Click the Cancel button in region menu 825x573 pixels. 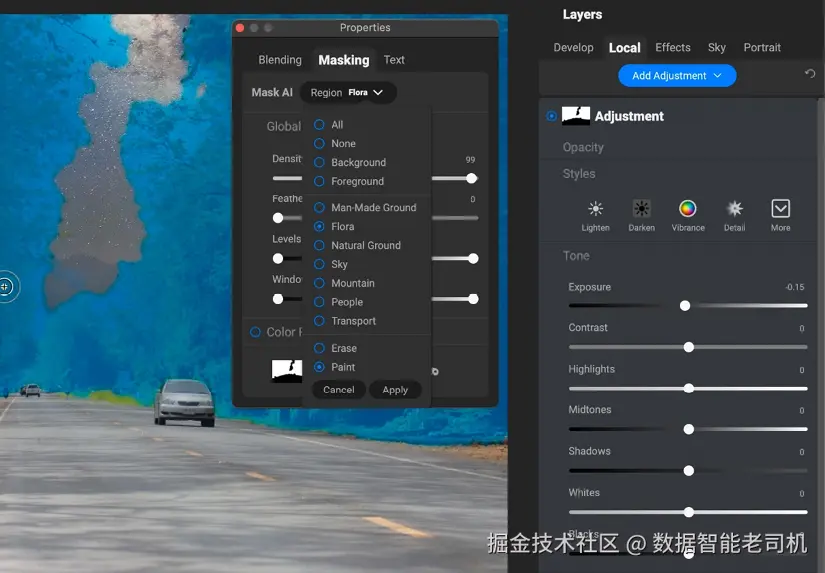(x=338, y=390)
